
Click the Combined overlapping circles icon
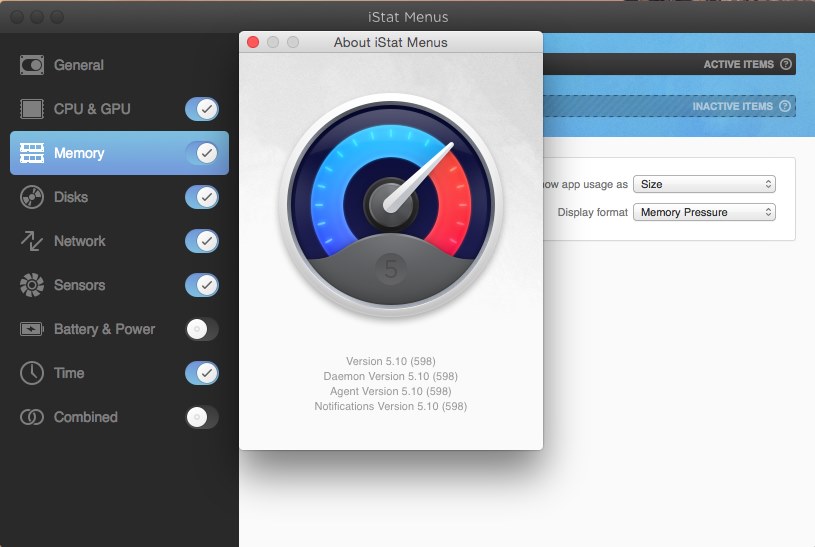tap(33, 417)
